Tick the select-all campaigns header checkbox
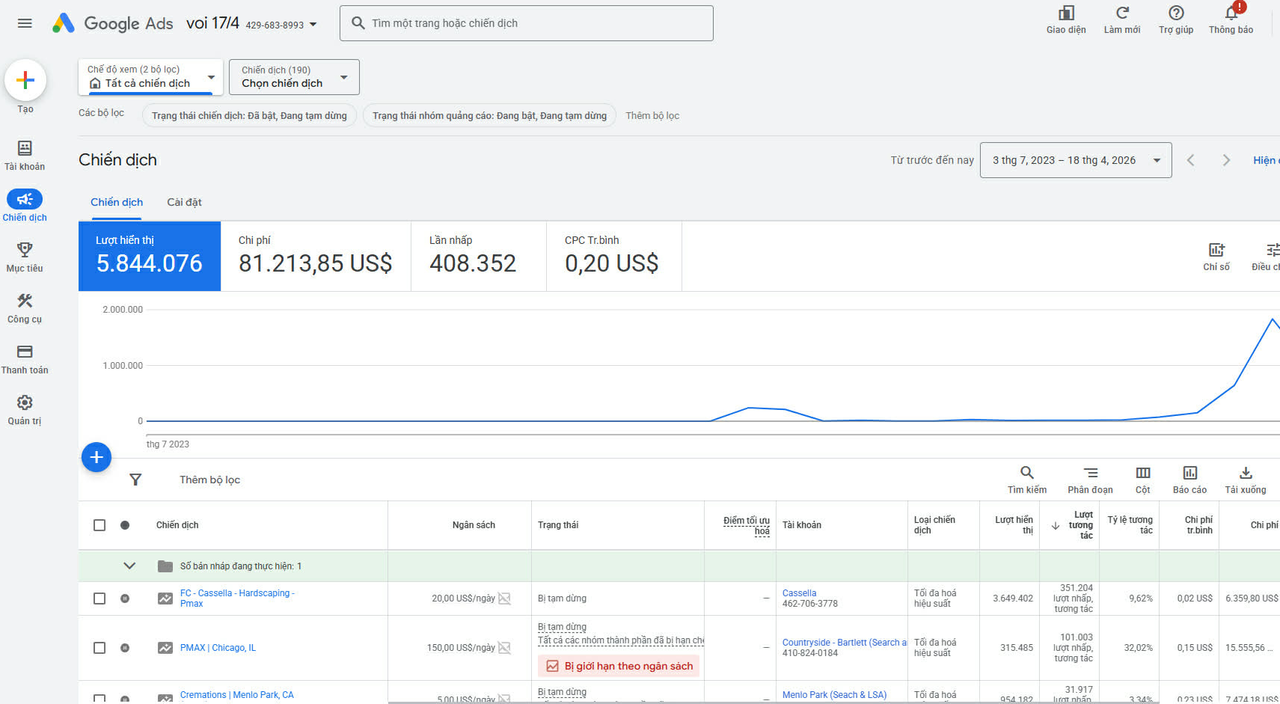 pos(99,525)
